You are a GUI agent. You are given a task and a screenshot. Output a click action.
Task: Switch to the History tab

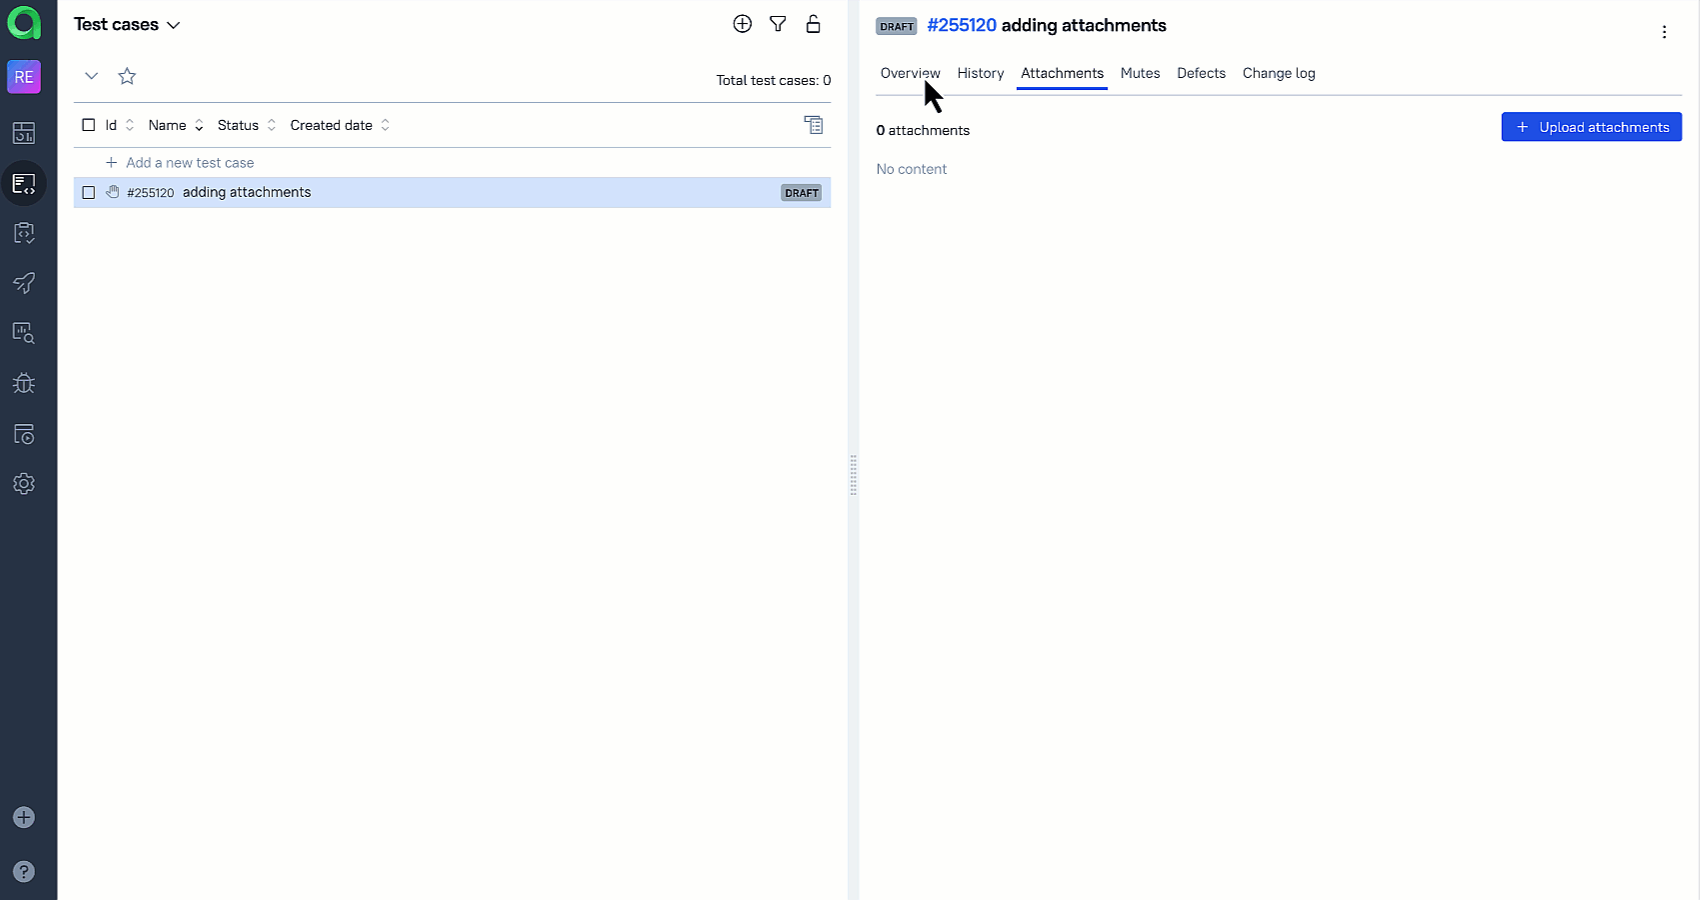click(980, 73)
